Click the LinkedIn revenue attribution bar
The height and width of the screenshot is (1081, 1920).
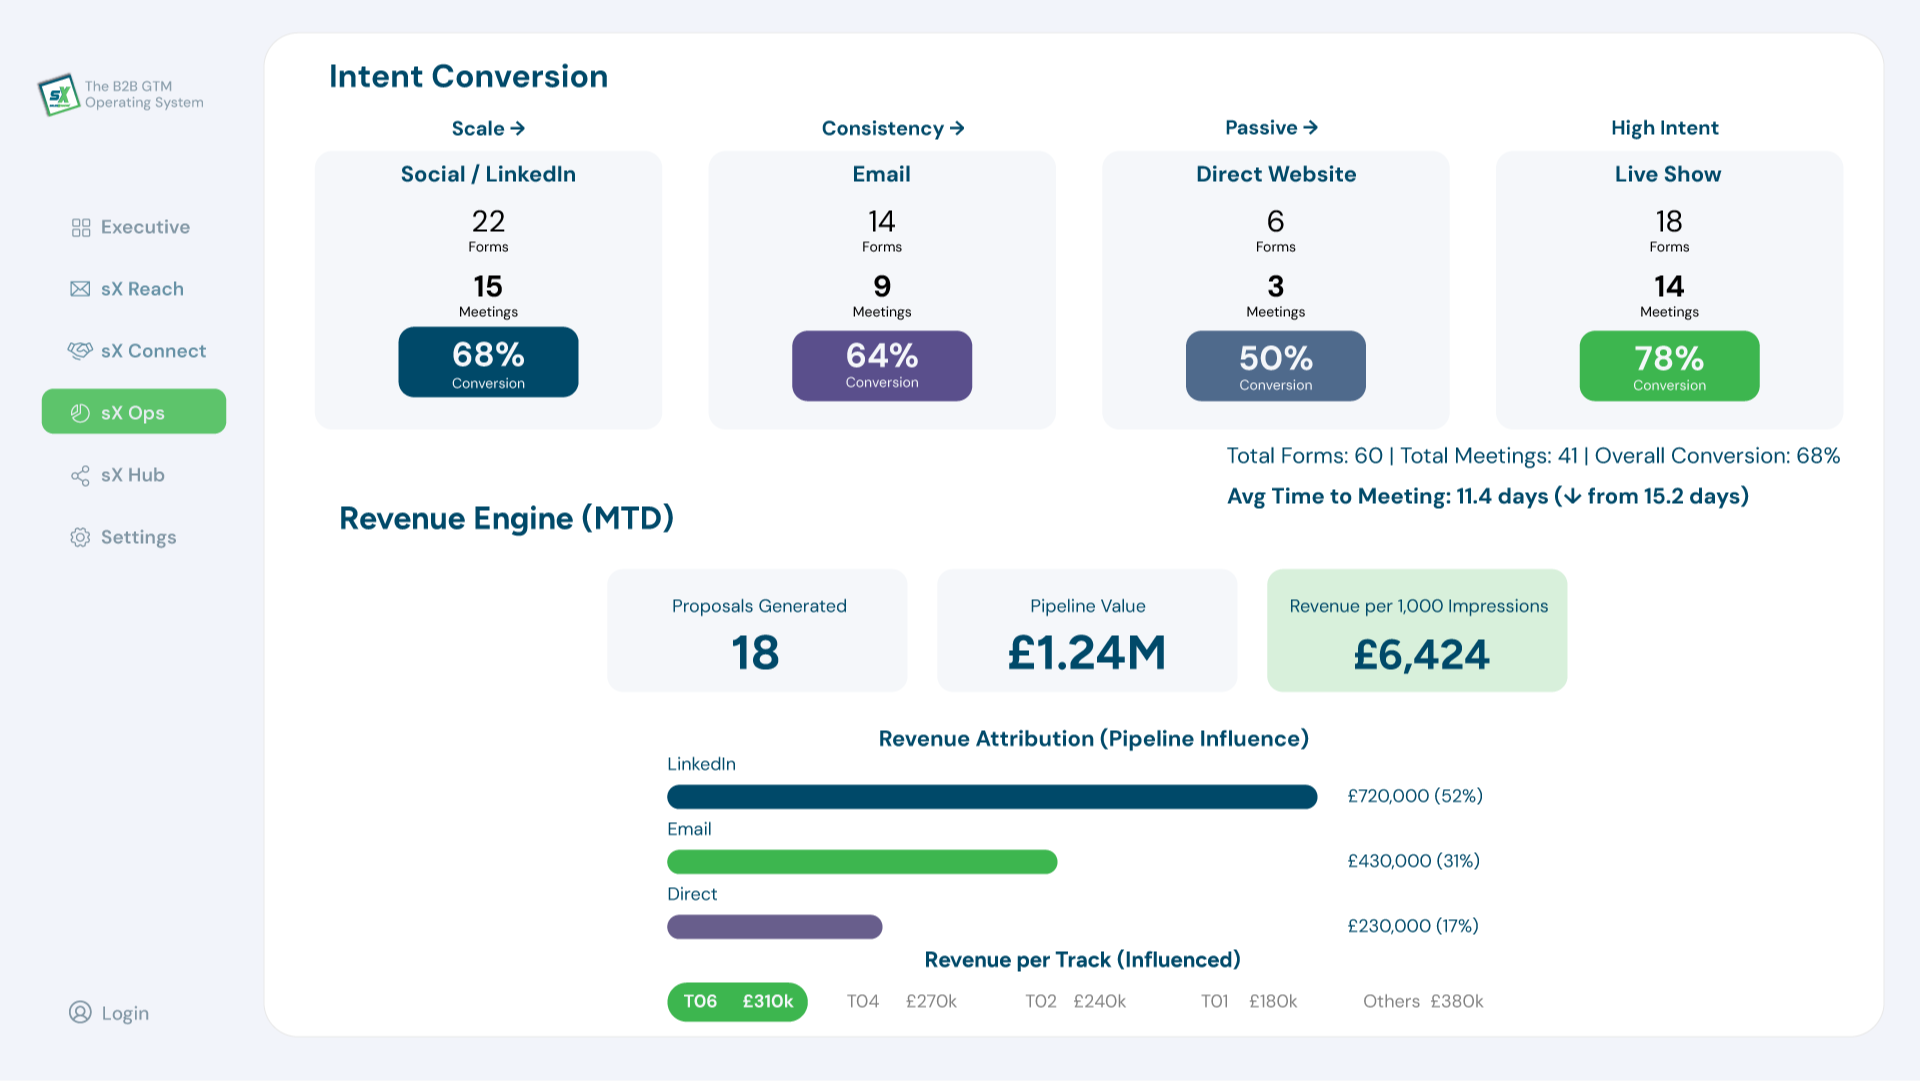click(x=991, y=797)
